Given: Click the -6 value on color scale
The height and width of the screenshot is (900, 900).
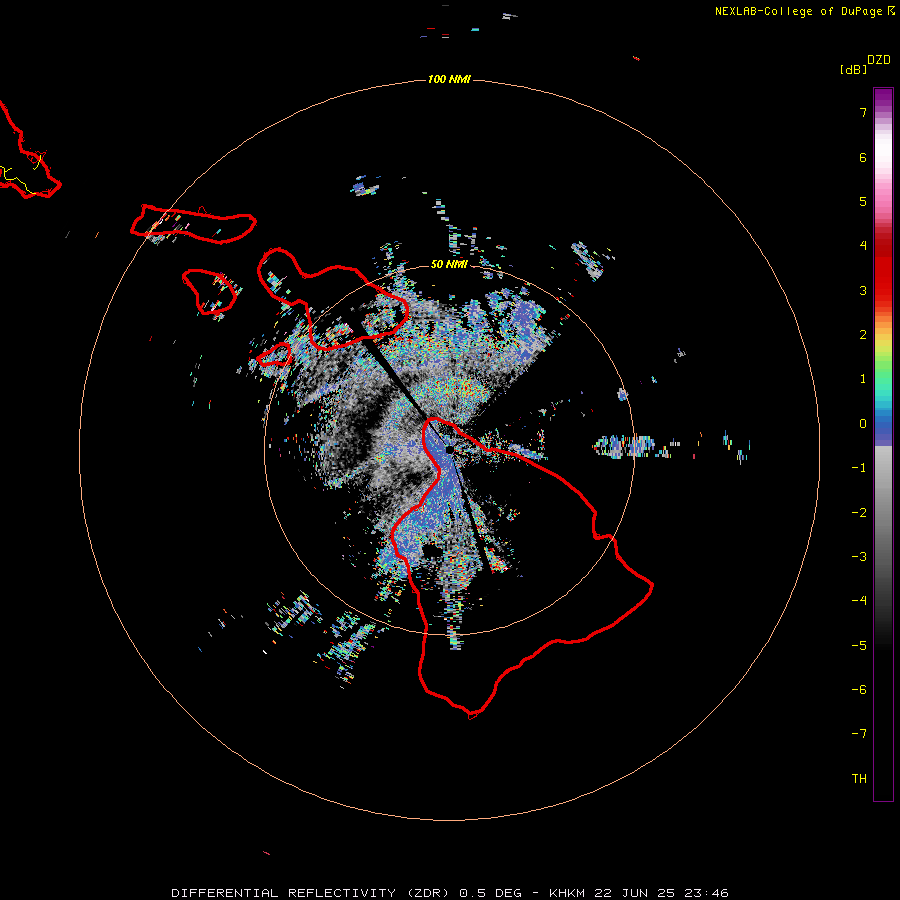Looking at the screenshot, I should 859,690.
